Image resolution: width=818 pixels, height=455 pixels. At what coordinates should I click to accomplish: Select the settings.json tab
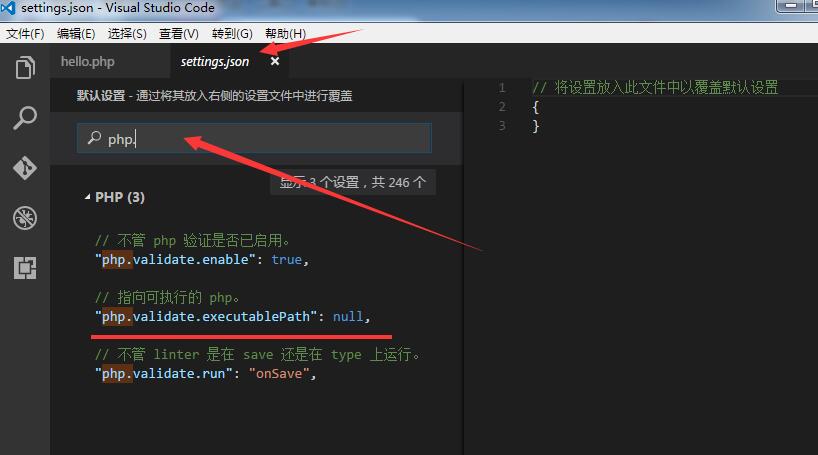point(215,62)
